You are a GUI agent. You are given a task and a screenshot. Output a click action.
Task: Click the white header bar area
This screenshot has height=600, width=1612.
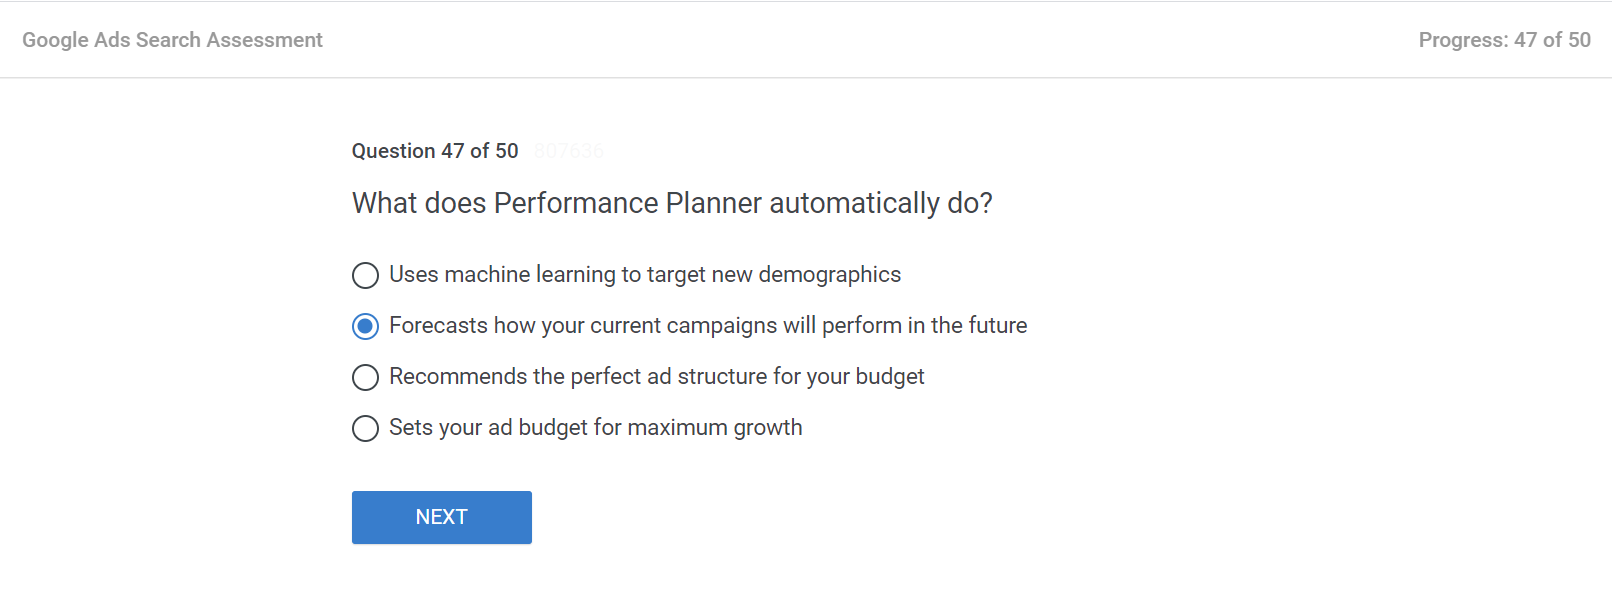click(x=800, y=40)
